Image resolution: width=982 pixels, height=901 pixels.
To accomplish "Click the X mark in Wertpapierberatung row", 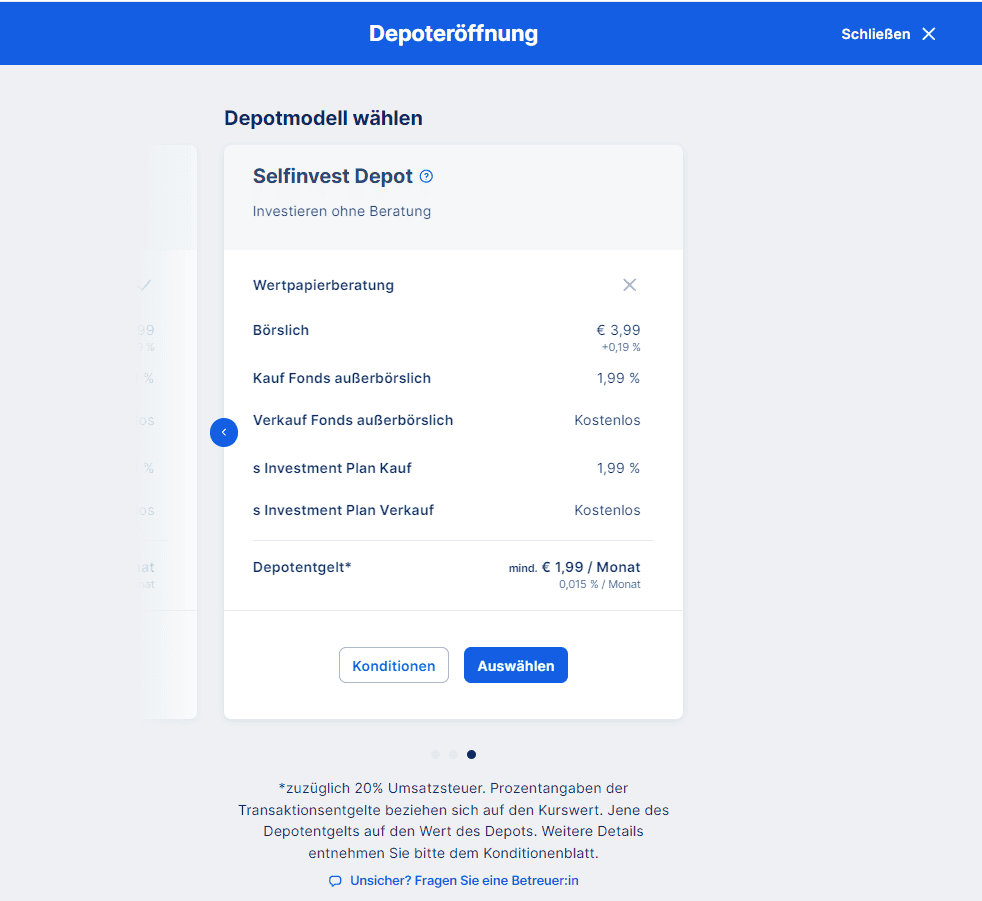I will pos(629,285).
